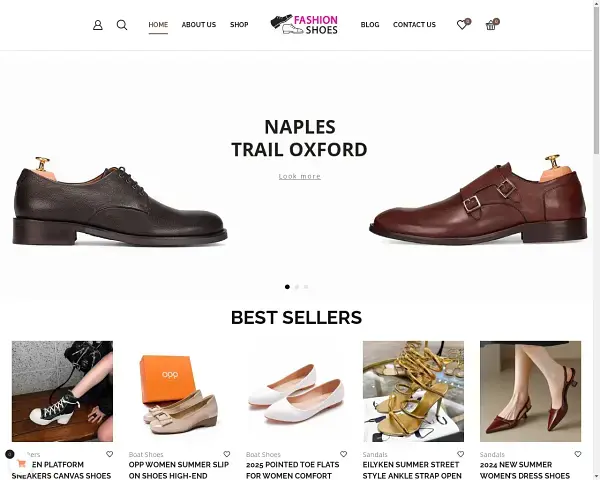Open the About Us page
This screenshot has width=600, height=480.
(198, 25)
